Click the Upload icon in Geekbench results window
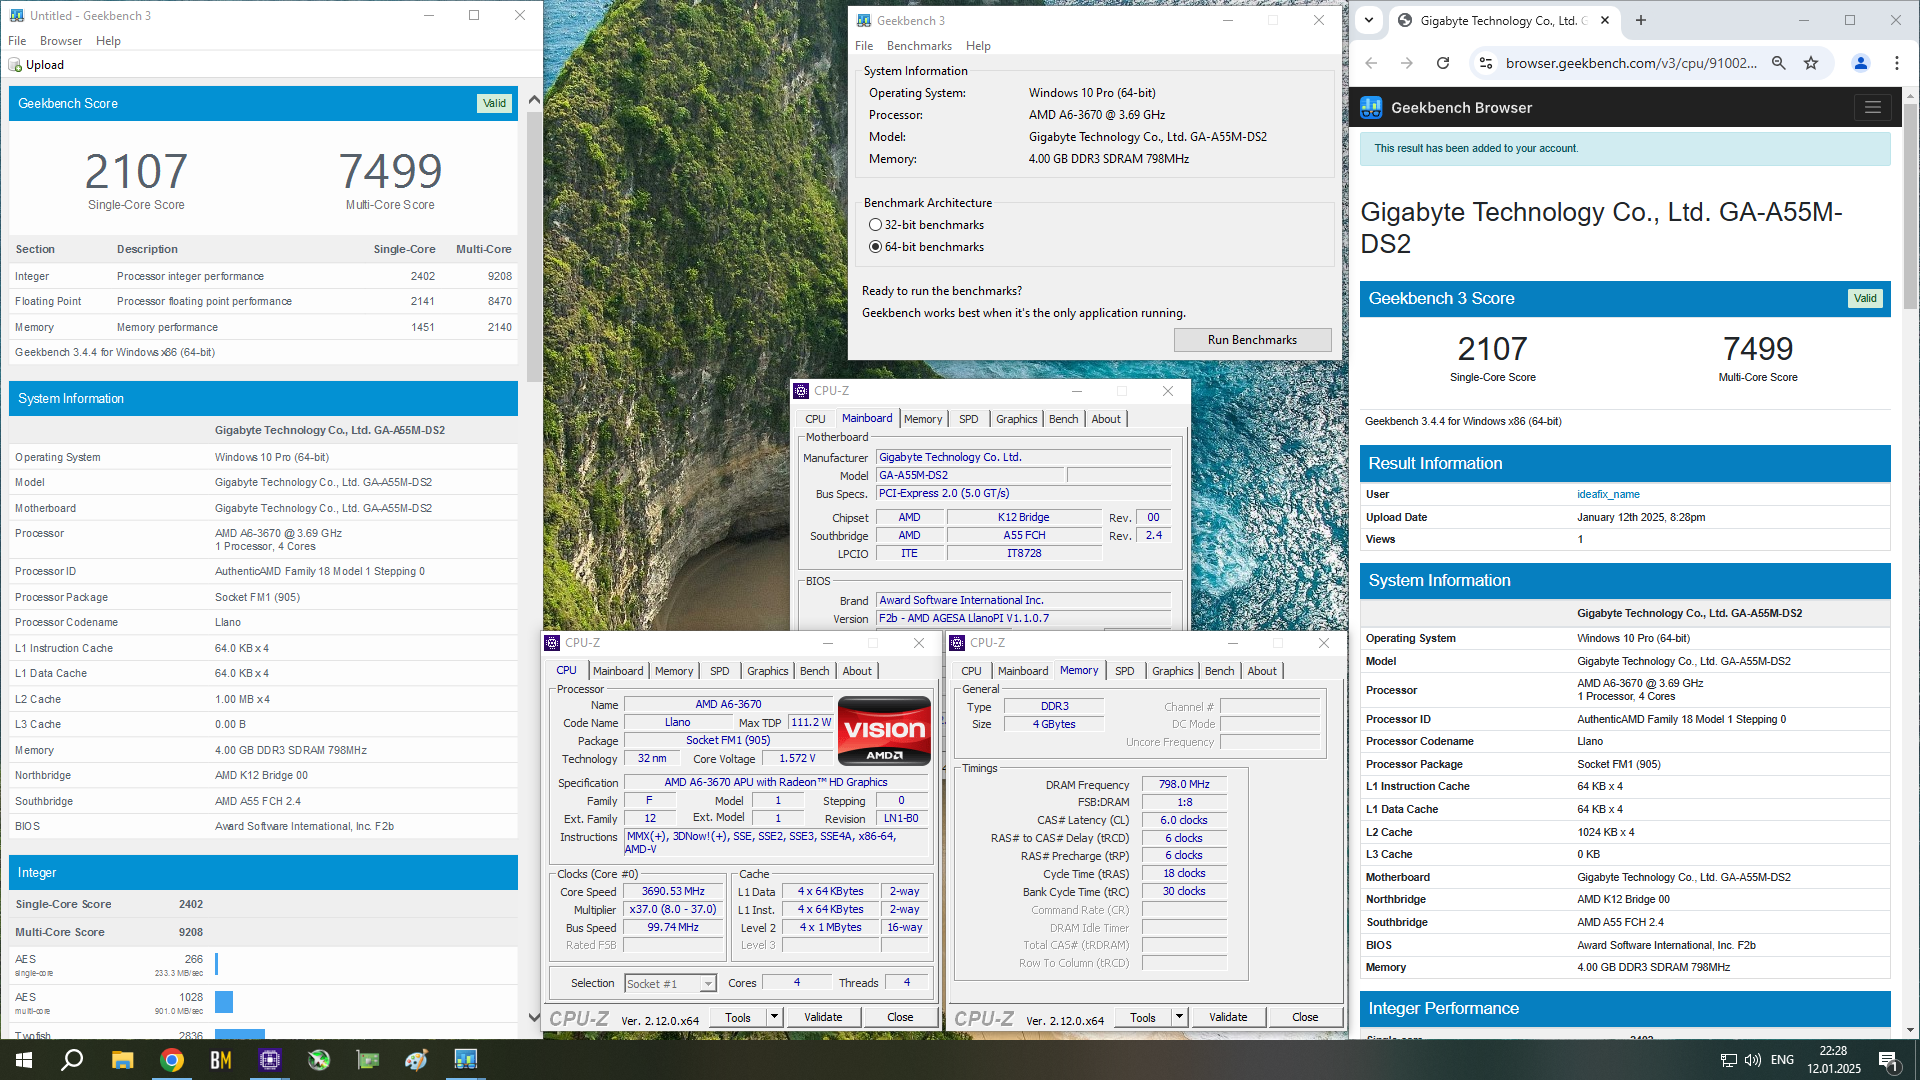 [x=15, y=65]
